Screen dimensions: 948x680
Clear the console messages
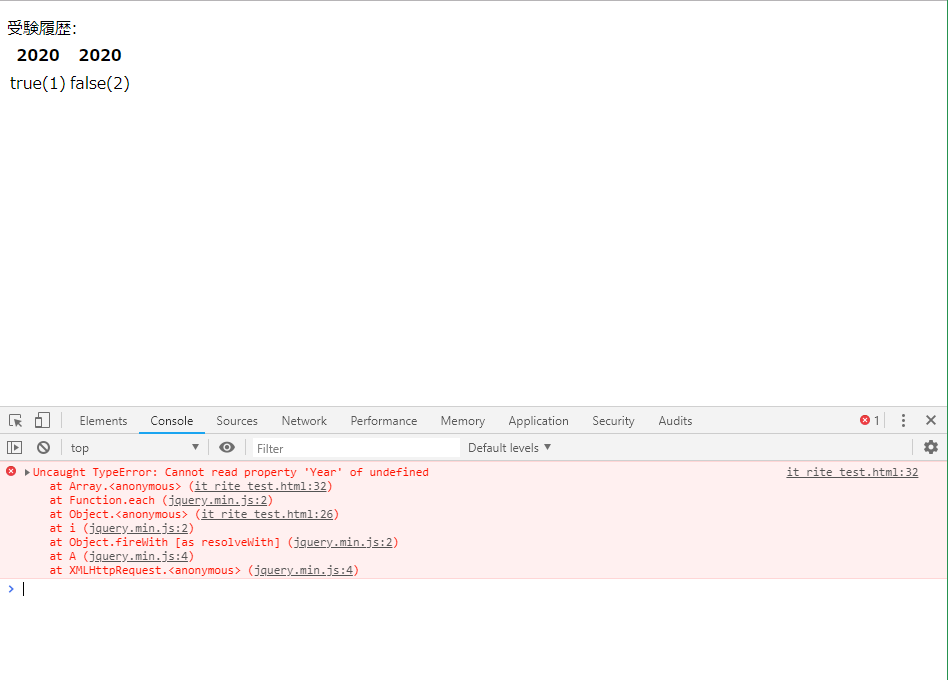(x=43, y=447)
